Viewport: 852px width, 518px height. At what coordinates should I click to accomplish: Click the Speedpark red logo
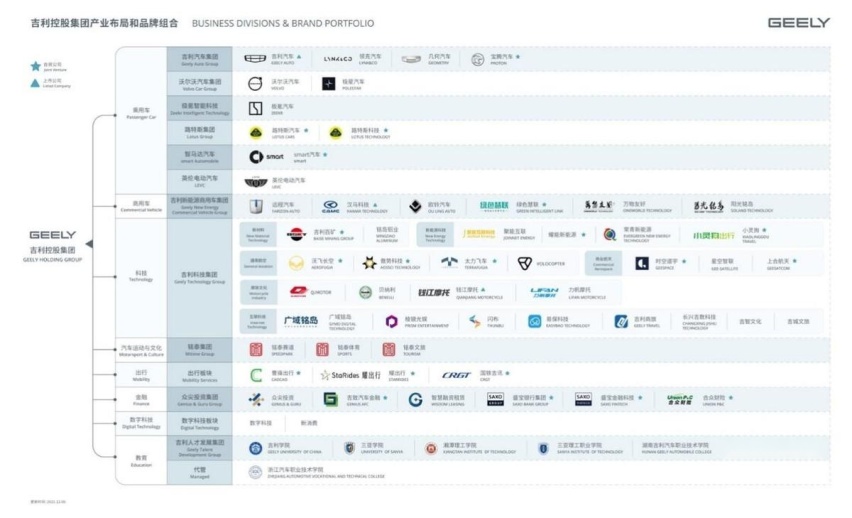[x=256, y=350]
